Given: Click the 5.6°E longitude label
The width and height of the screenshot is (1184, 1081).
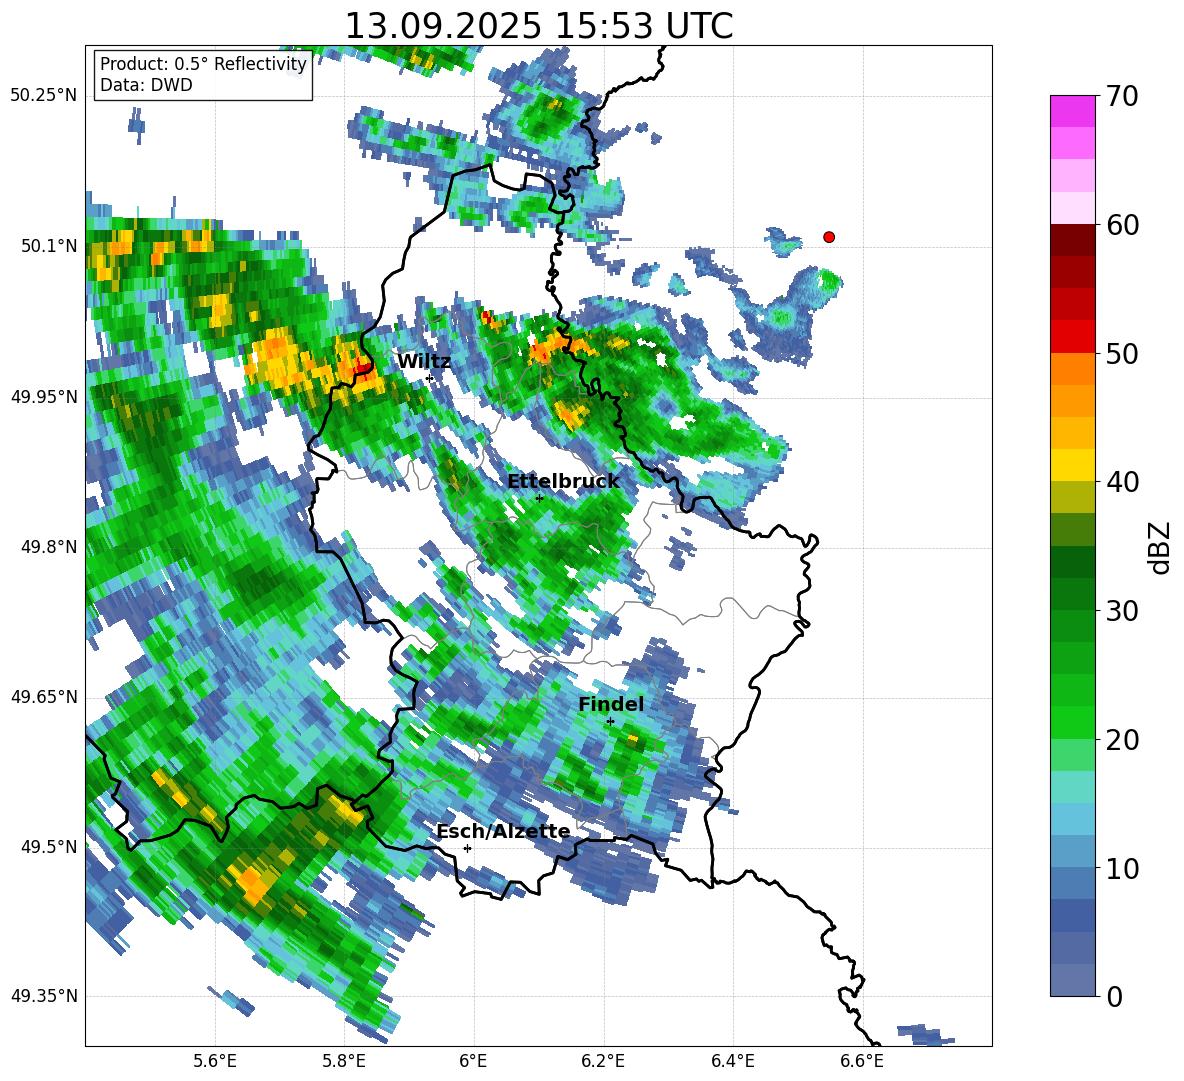Looking at the screenshot, I should click(215, 1061).
